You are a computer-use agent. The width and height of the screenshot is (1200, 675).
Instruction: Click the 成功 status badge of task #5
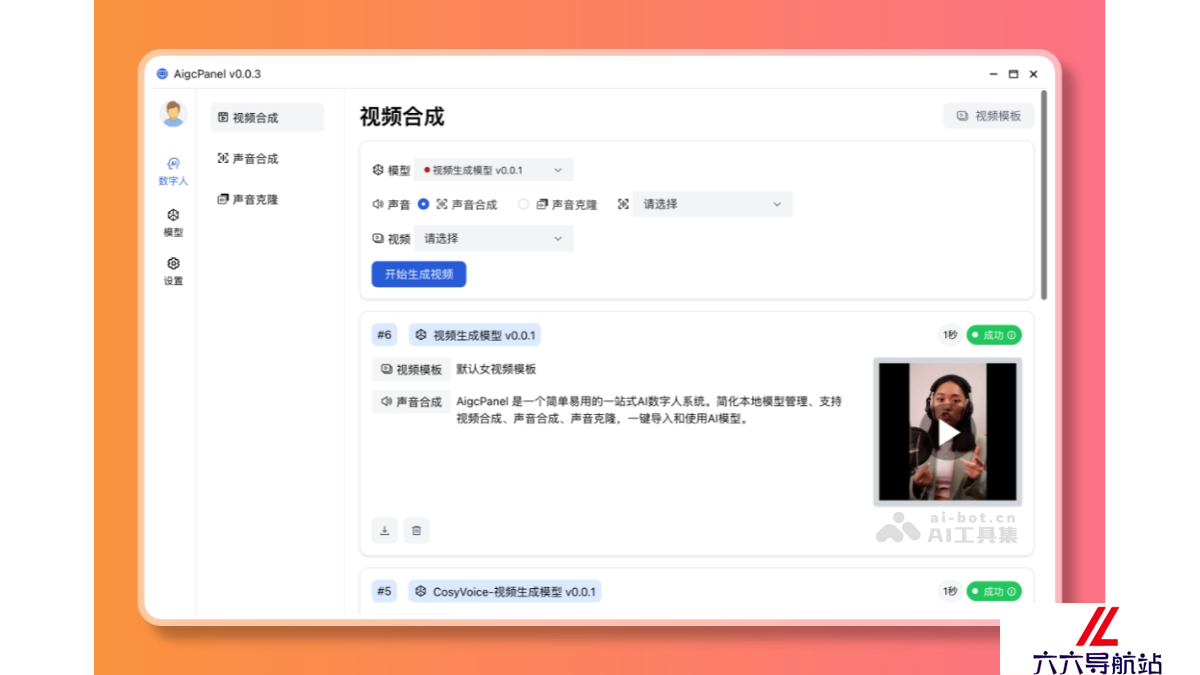click(994, 591)
